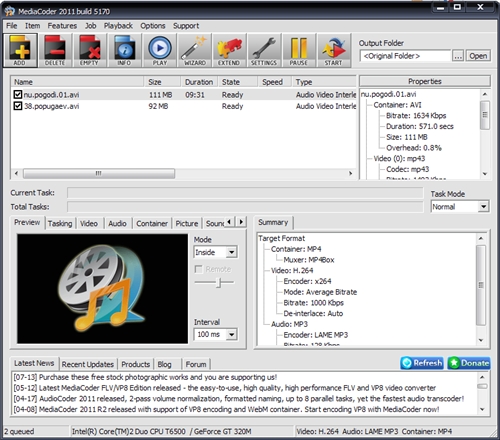
Task: Switch to the Tasking tab
Action: (60, 223)
